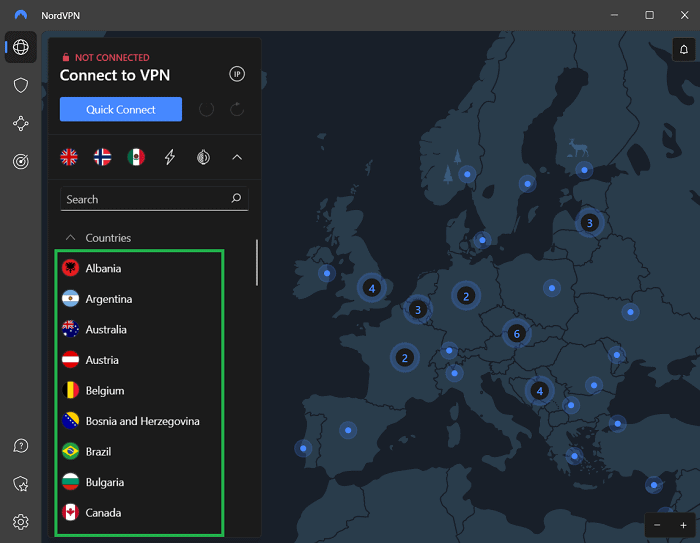Click the shield with star icon

pyautogui.click(x=21, y=484)
